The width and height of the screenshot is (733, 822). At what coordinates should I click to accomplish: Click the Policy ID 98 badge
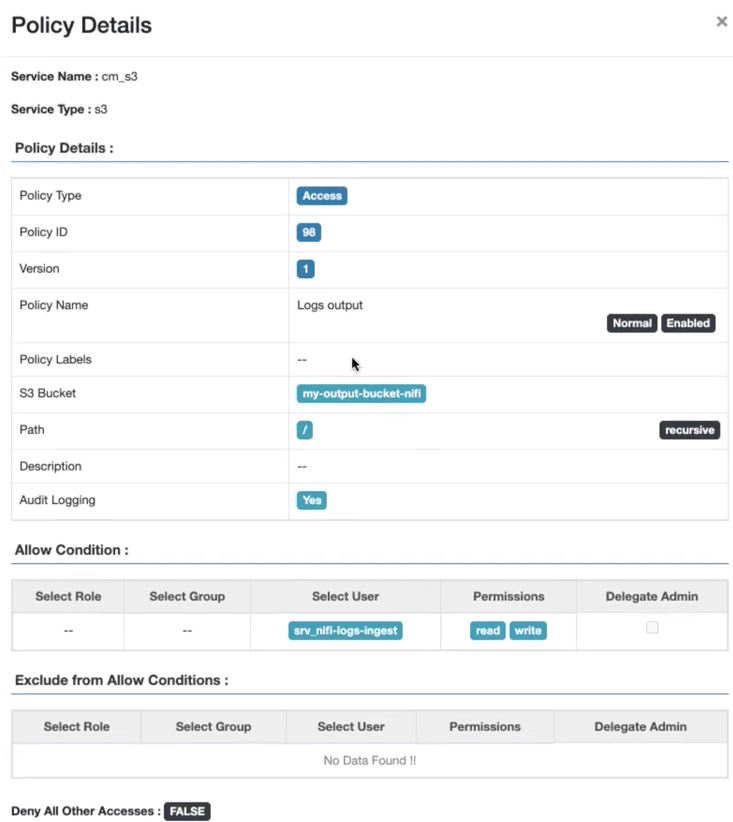pos(309,233)
